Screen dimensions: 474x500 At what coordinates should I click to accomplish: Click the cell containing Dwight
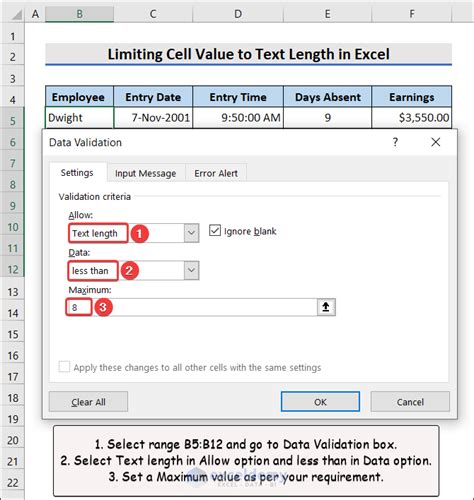[79, 117]
